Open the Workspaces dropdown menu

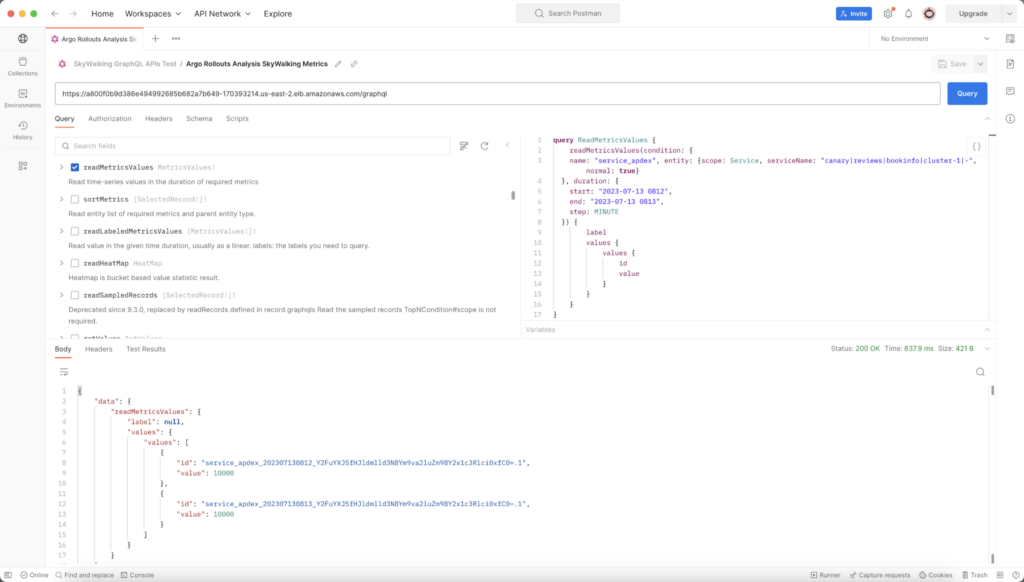coord(153,14)
